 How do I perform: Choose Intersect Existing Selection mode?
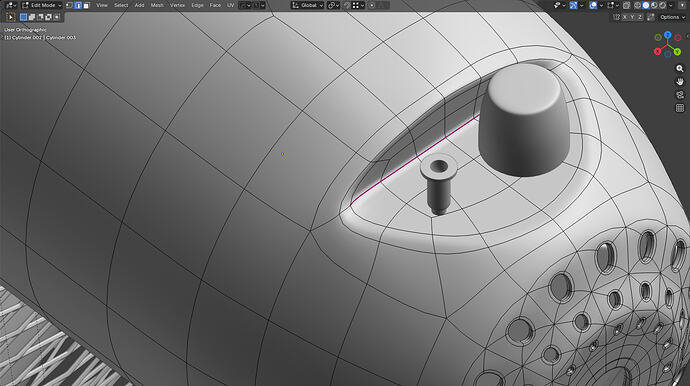tap(57, 17)
